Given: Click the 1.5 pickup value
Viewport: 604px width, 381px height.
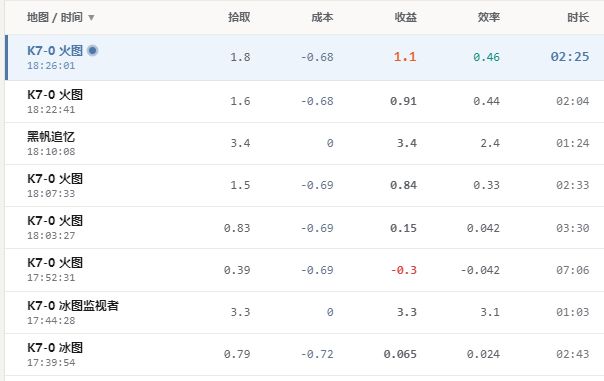Looking at the screenshot, I should pos(240,185).
